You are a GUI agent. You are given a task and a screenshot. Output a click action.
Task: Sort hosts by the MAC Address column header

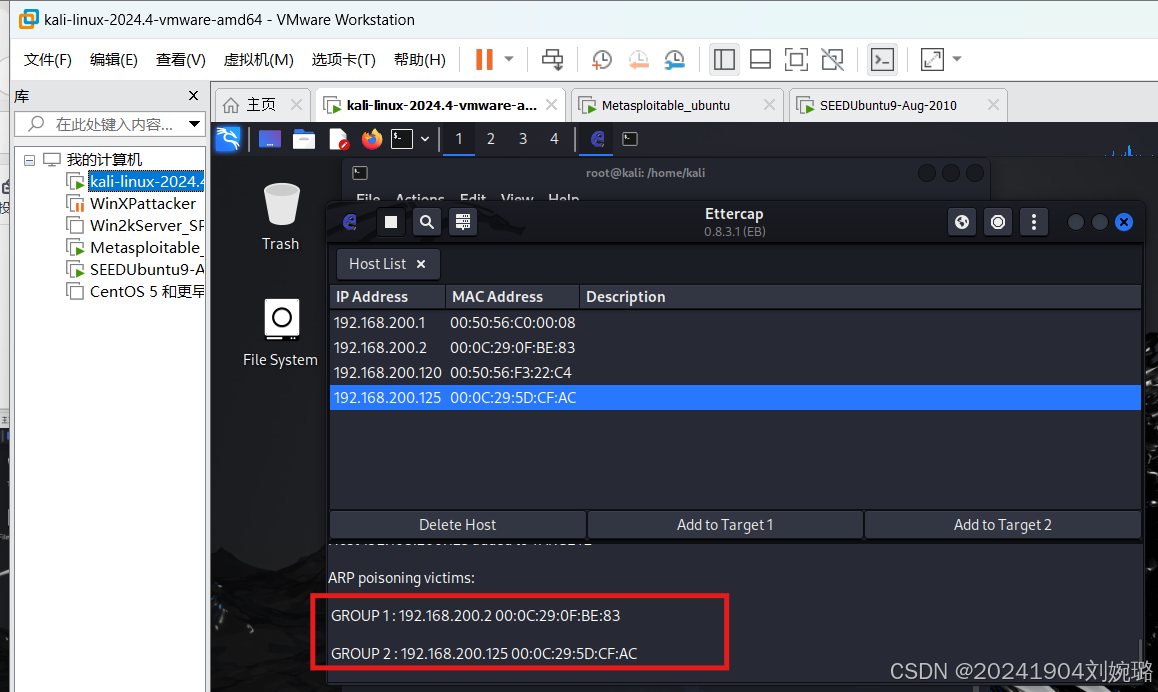click(512, 297)
